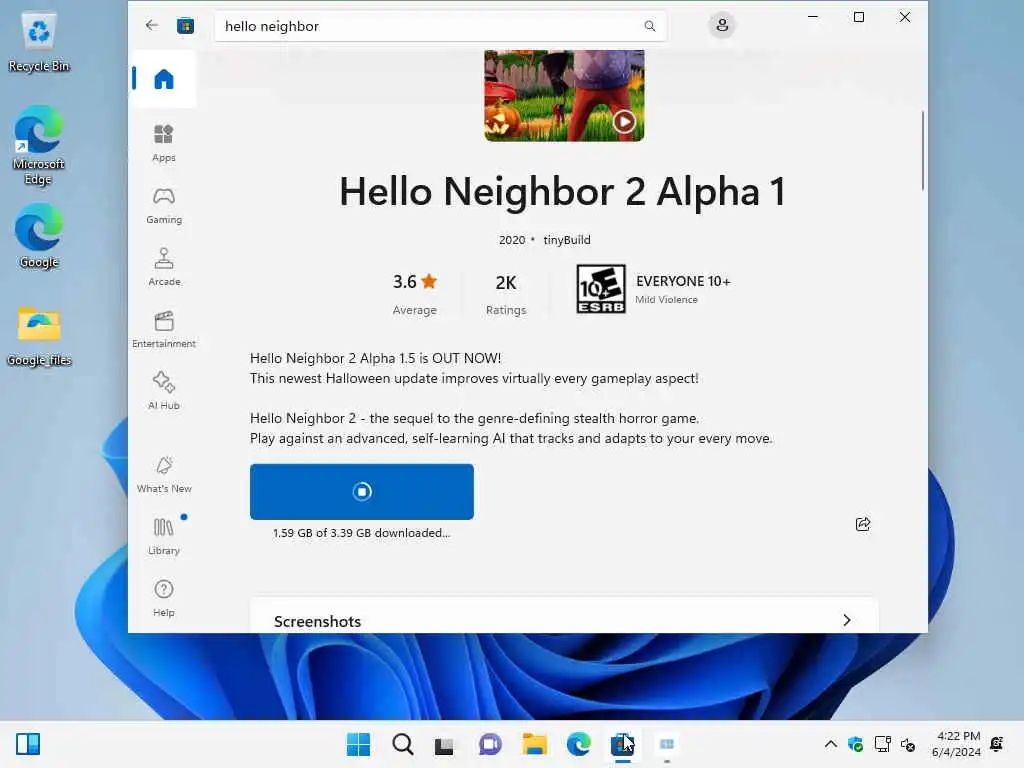This screenshot has height=768, width=1024.
Task: Go back using the Store back arrow
Action: point(152,25)
